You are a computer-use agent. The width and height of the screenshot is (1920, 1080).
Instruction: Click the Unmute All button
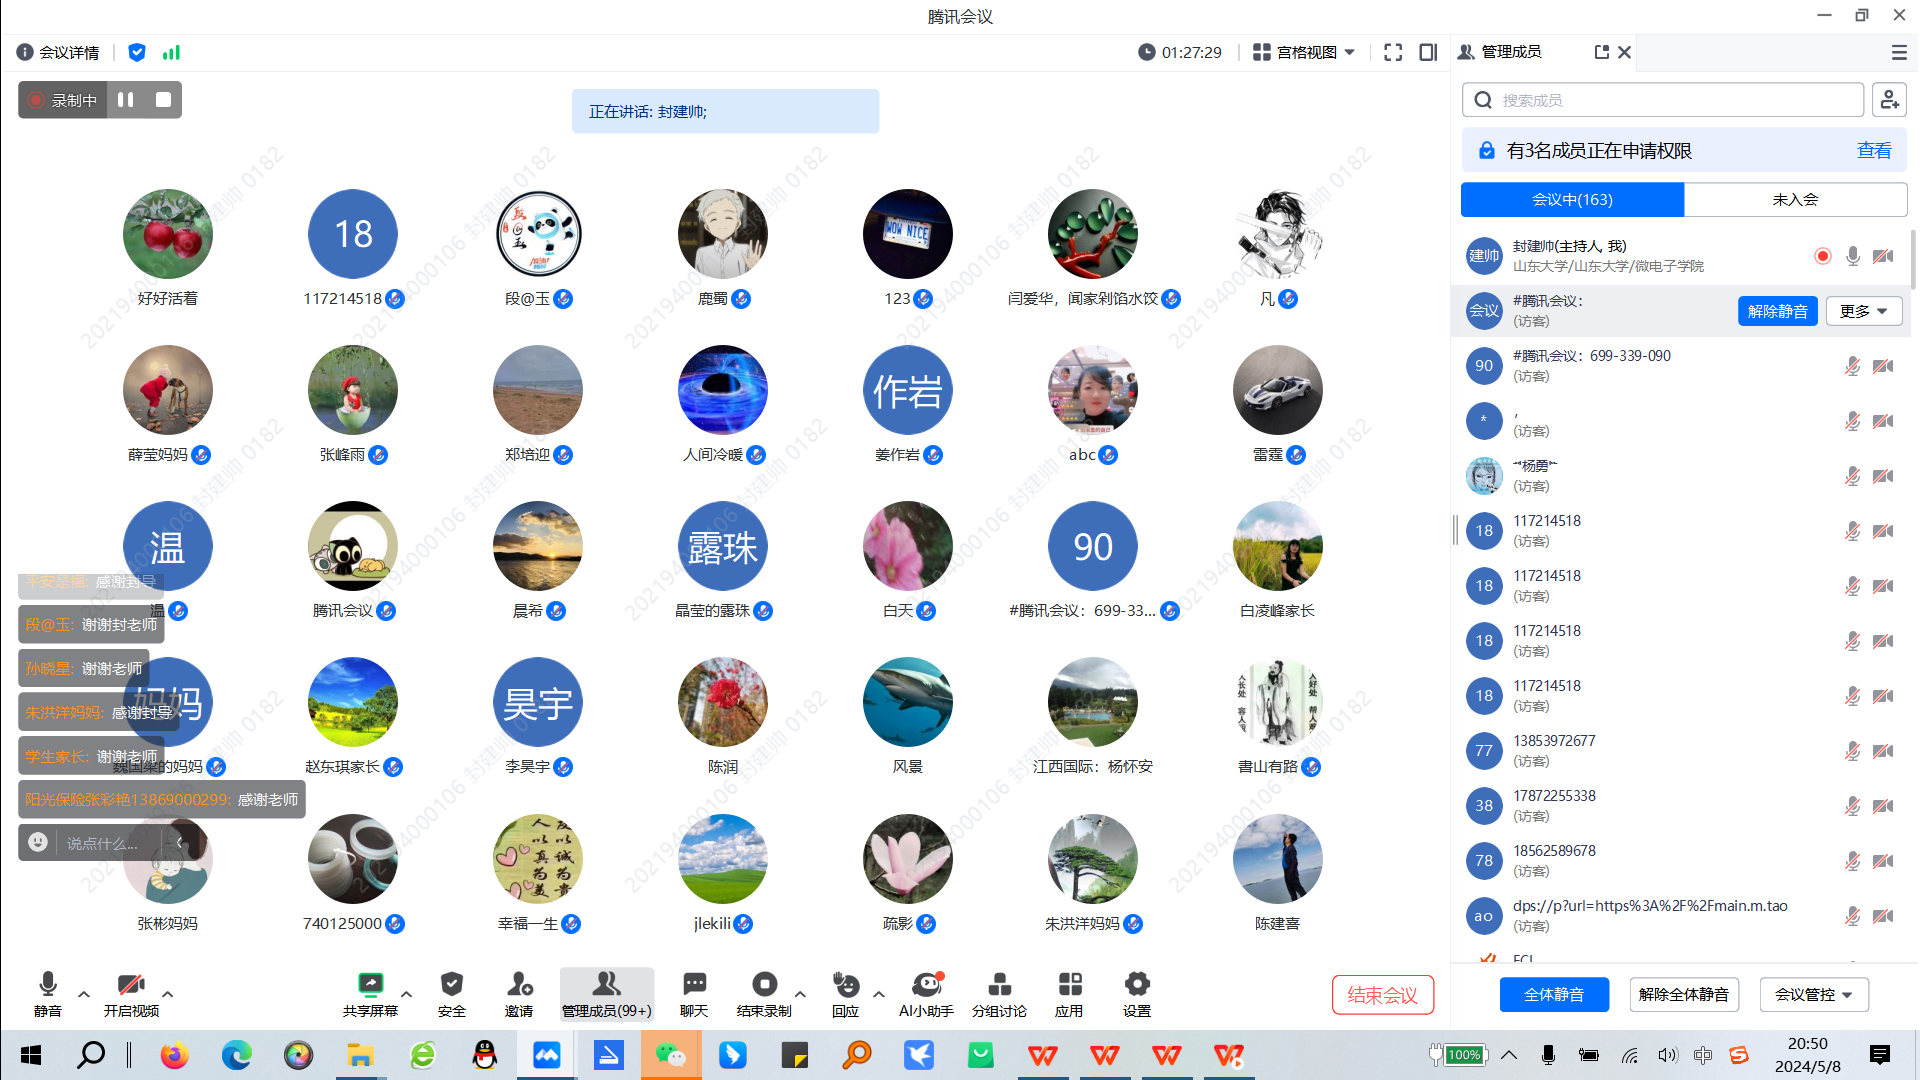tap(1684, 995)
